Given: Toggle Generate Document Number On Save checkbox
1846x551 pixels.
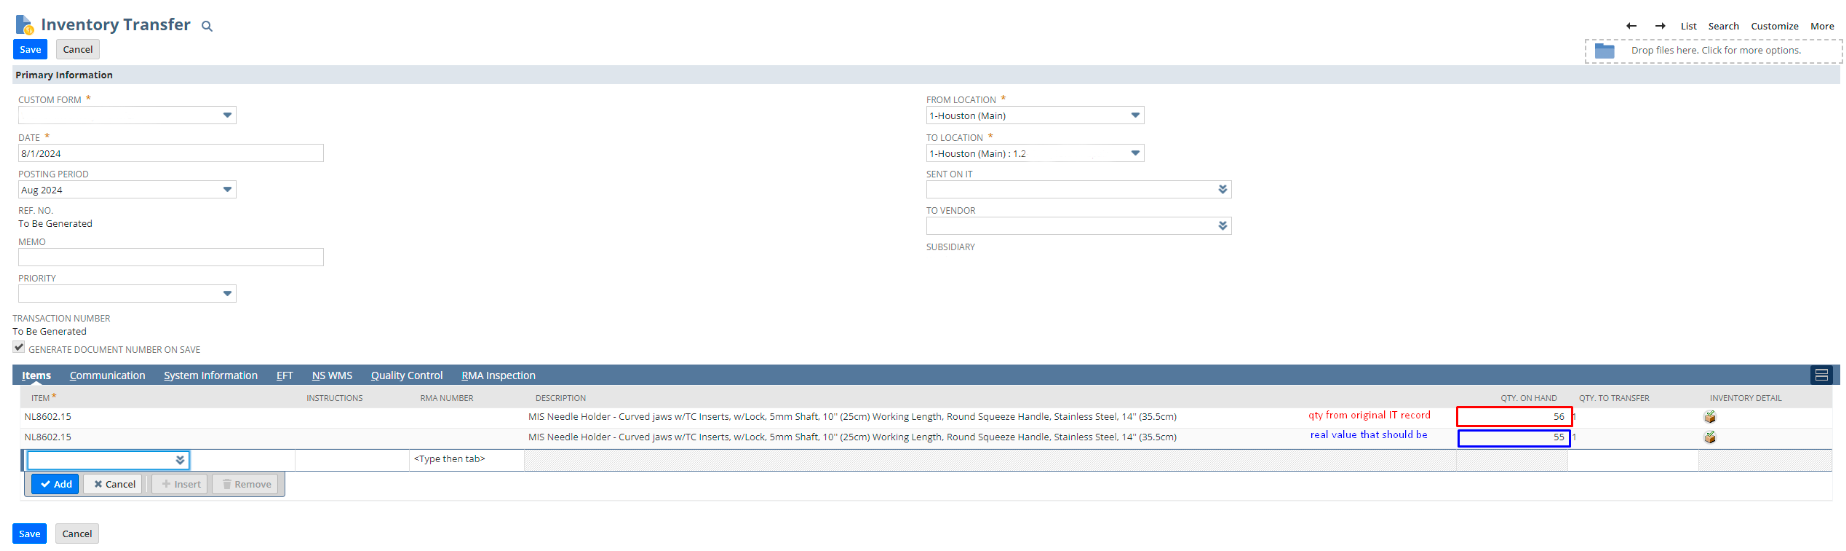Looking at the screenshot, I should [x=19, y=347].
